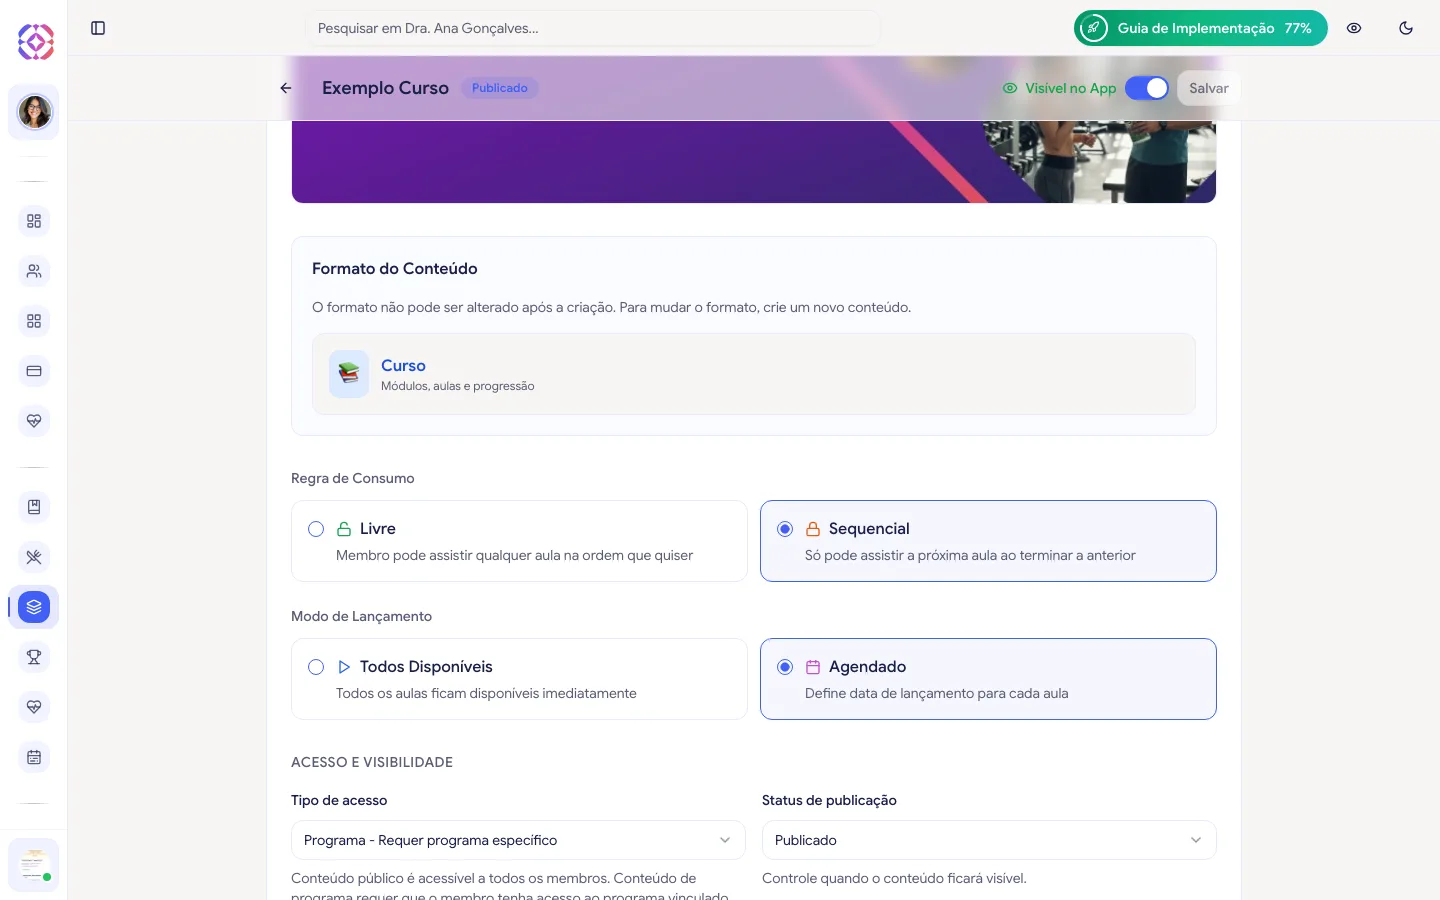Open the calendar icon in the sidebar

tap(34, 757)
